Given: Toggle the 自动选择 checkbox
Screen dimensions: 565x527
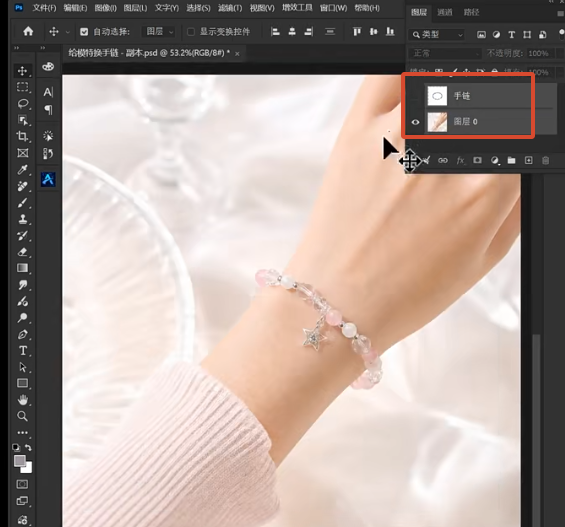Looking at the screenshot, I should coord(84,32).
